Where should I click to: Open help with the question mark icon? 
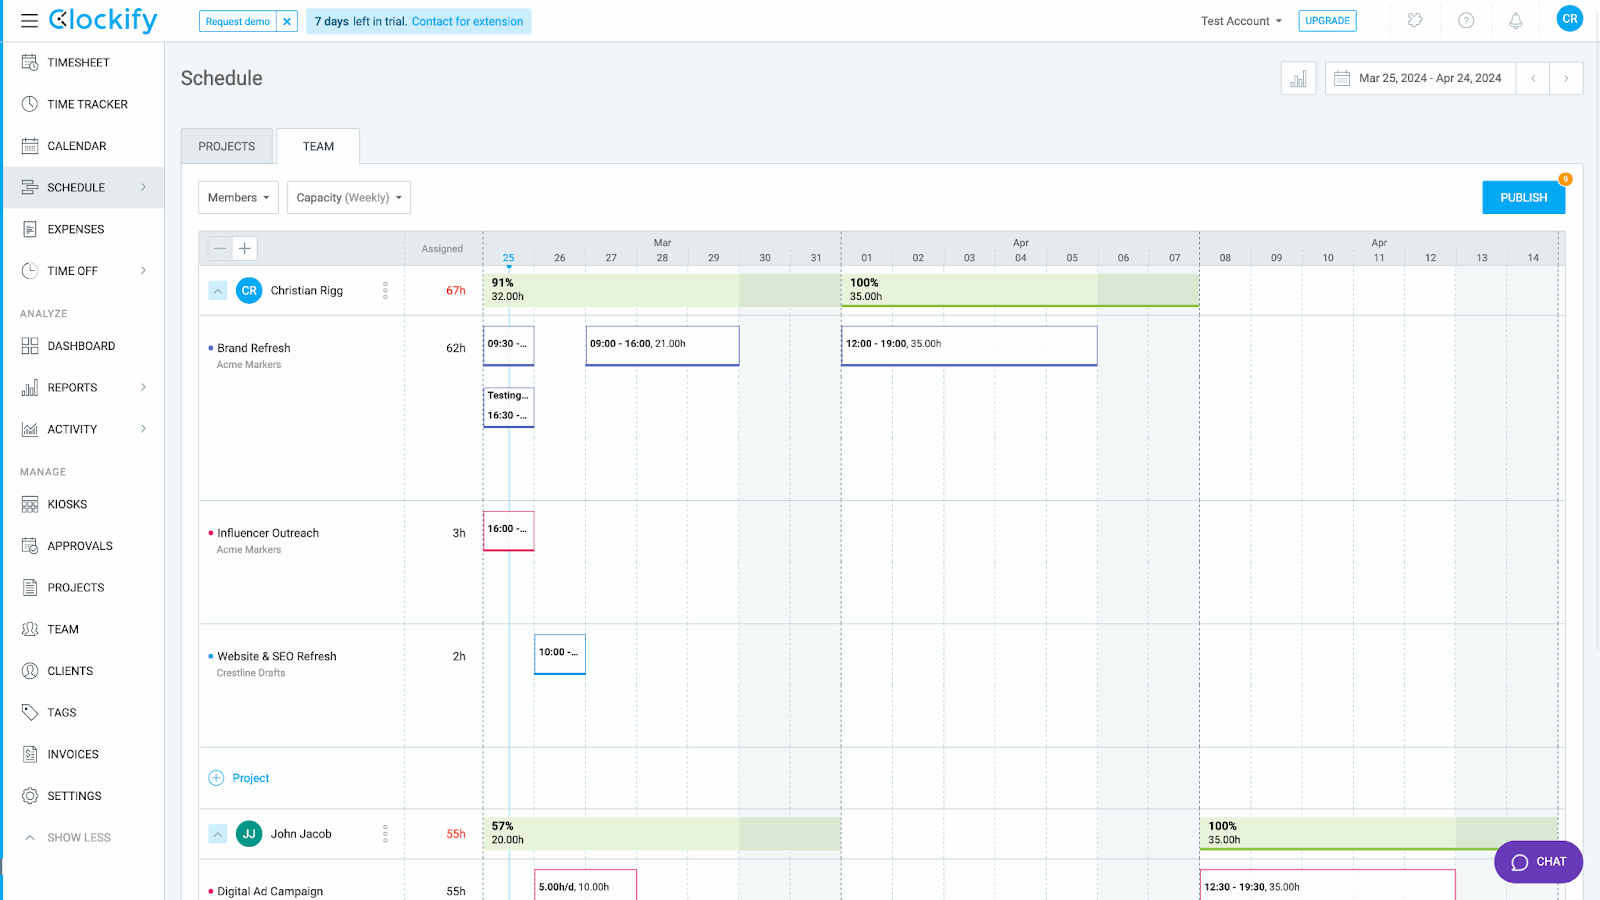click(x=1466, y=20)
